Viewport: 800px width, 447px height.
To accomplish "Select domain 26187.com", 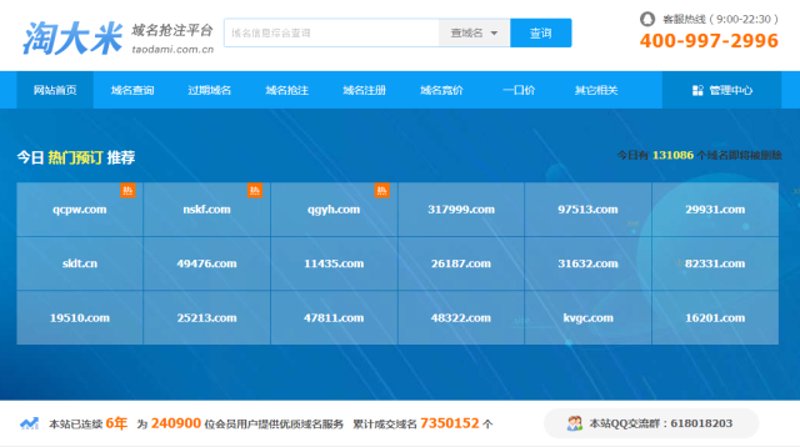I will 461,263.
